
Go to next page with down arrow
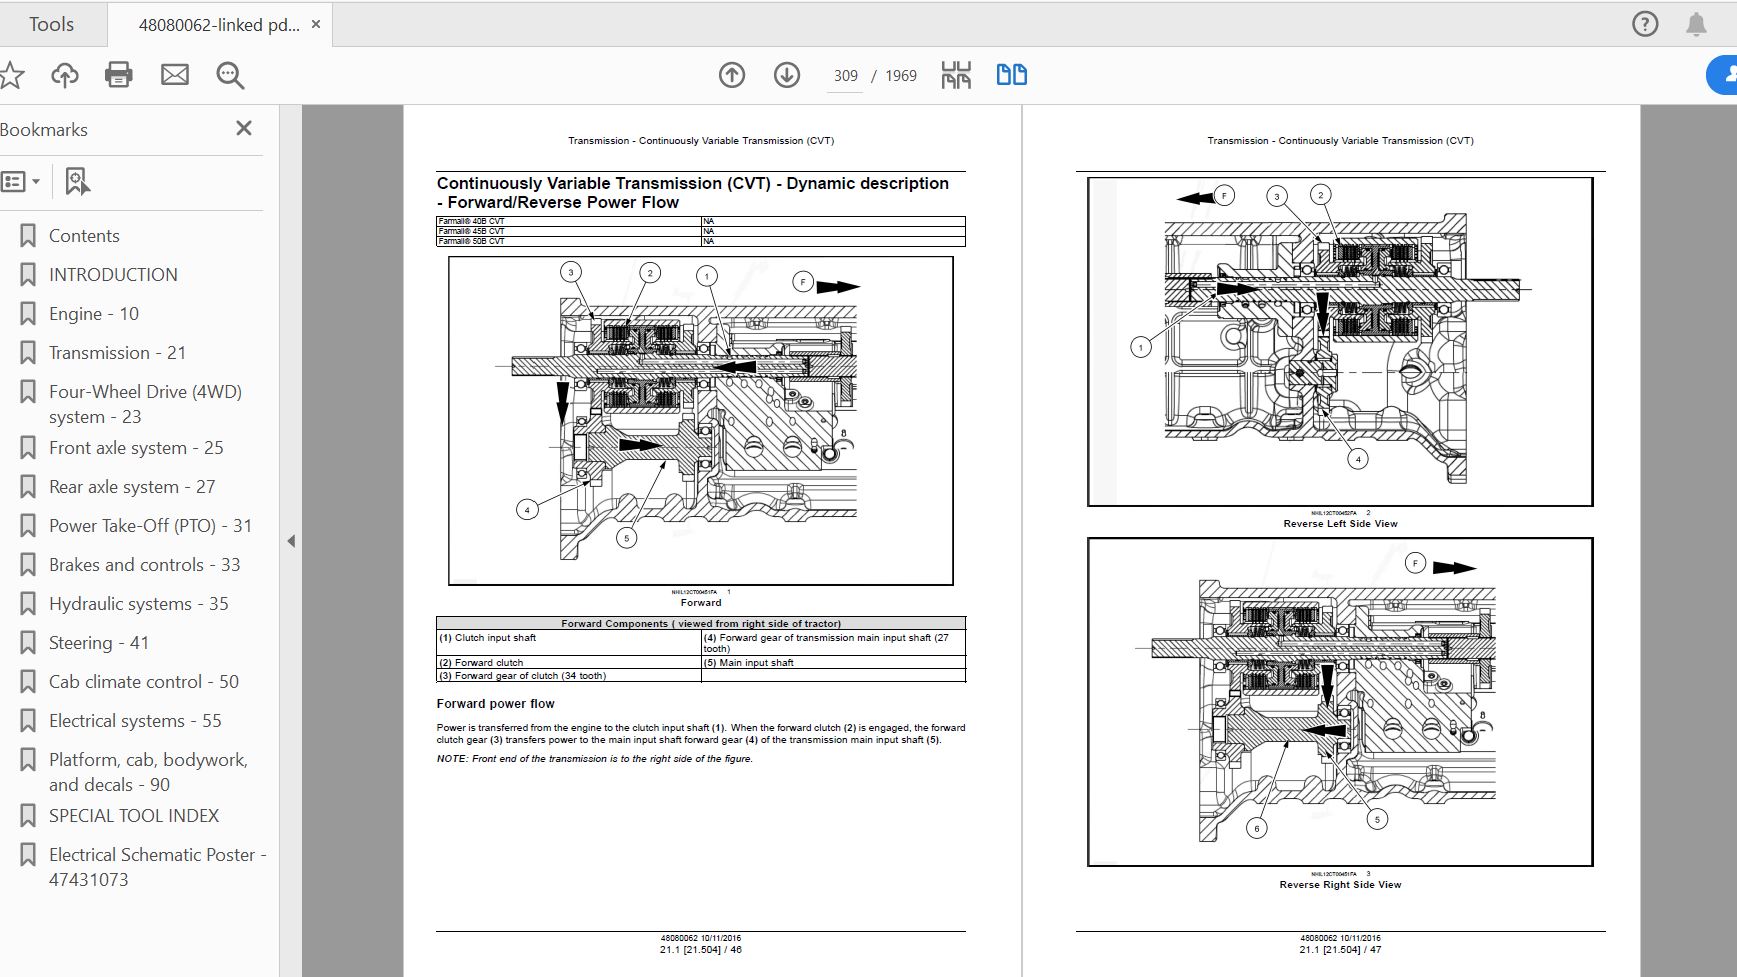787,75
